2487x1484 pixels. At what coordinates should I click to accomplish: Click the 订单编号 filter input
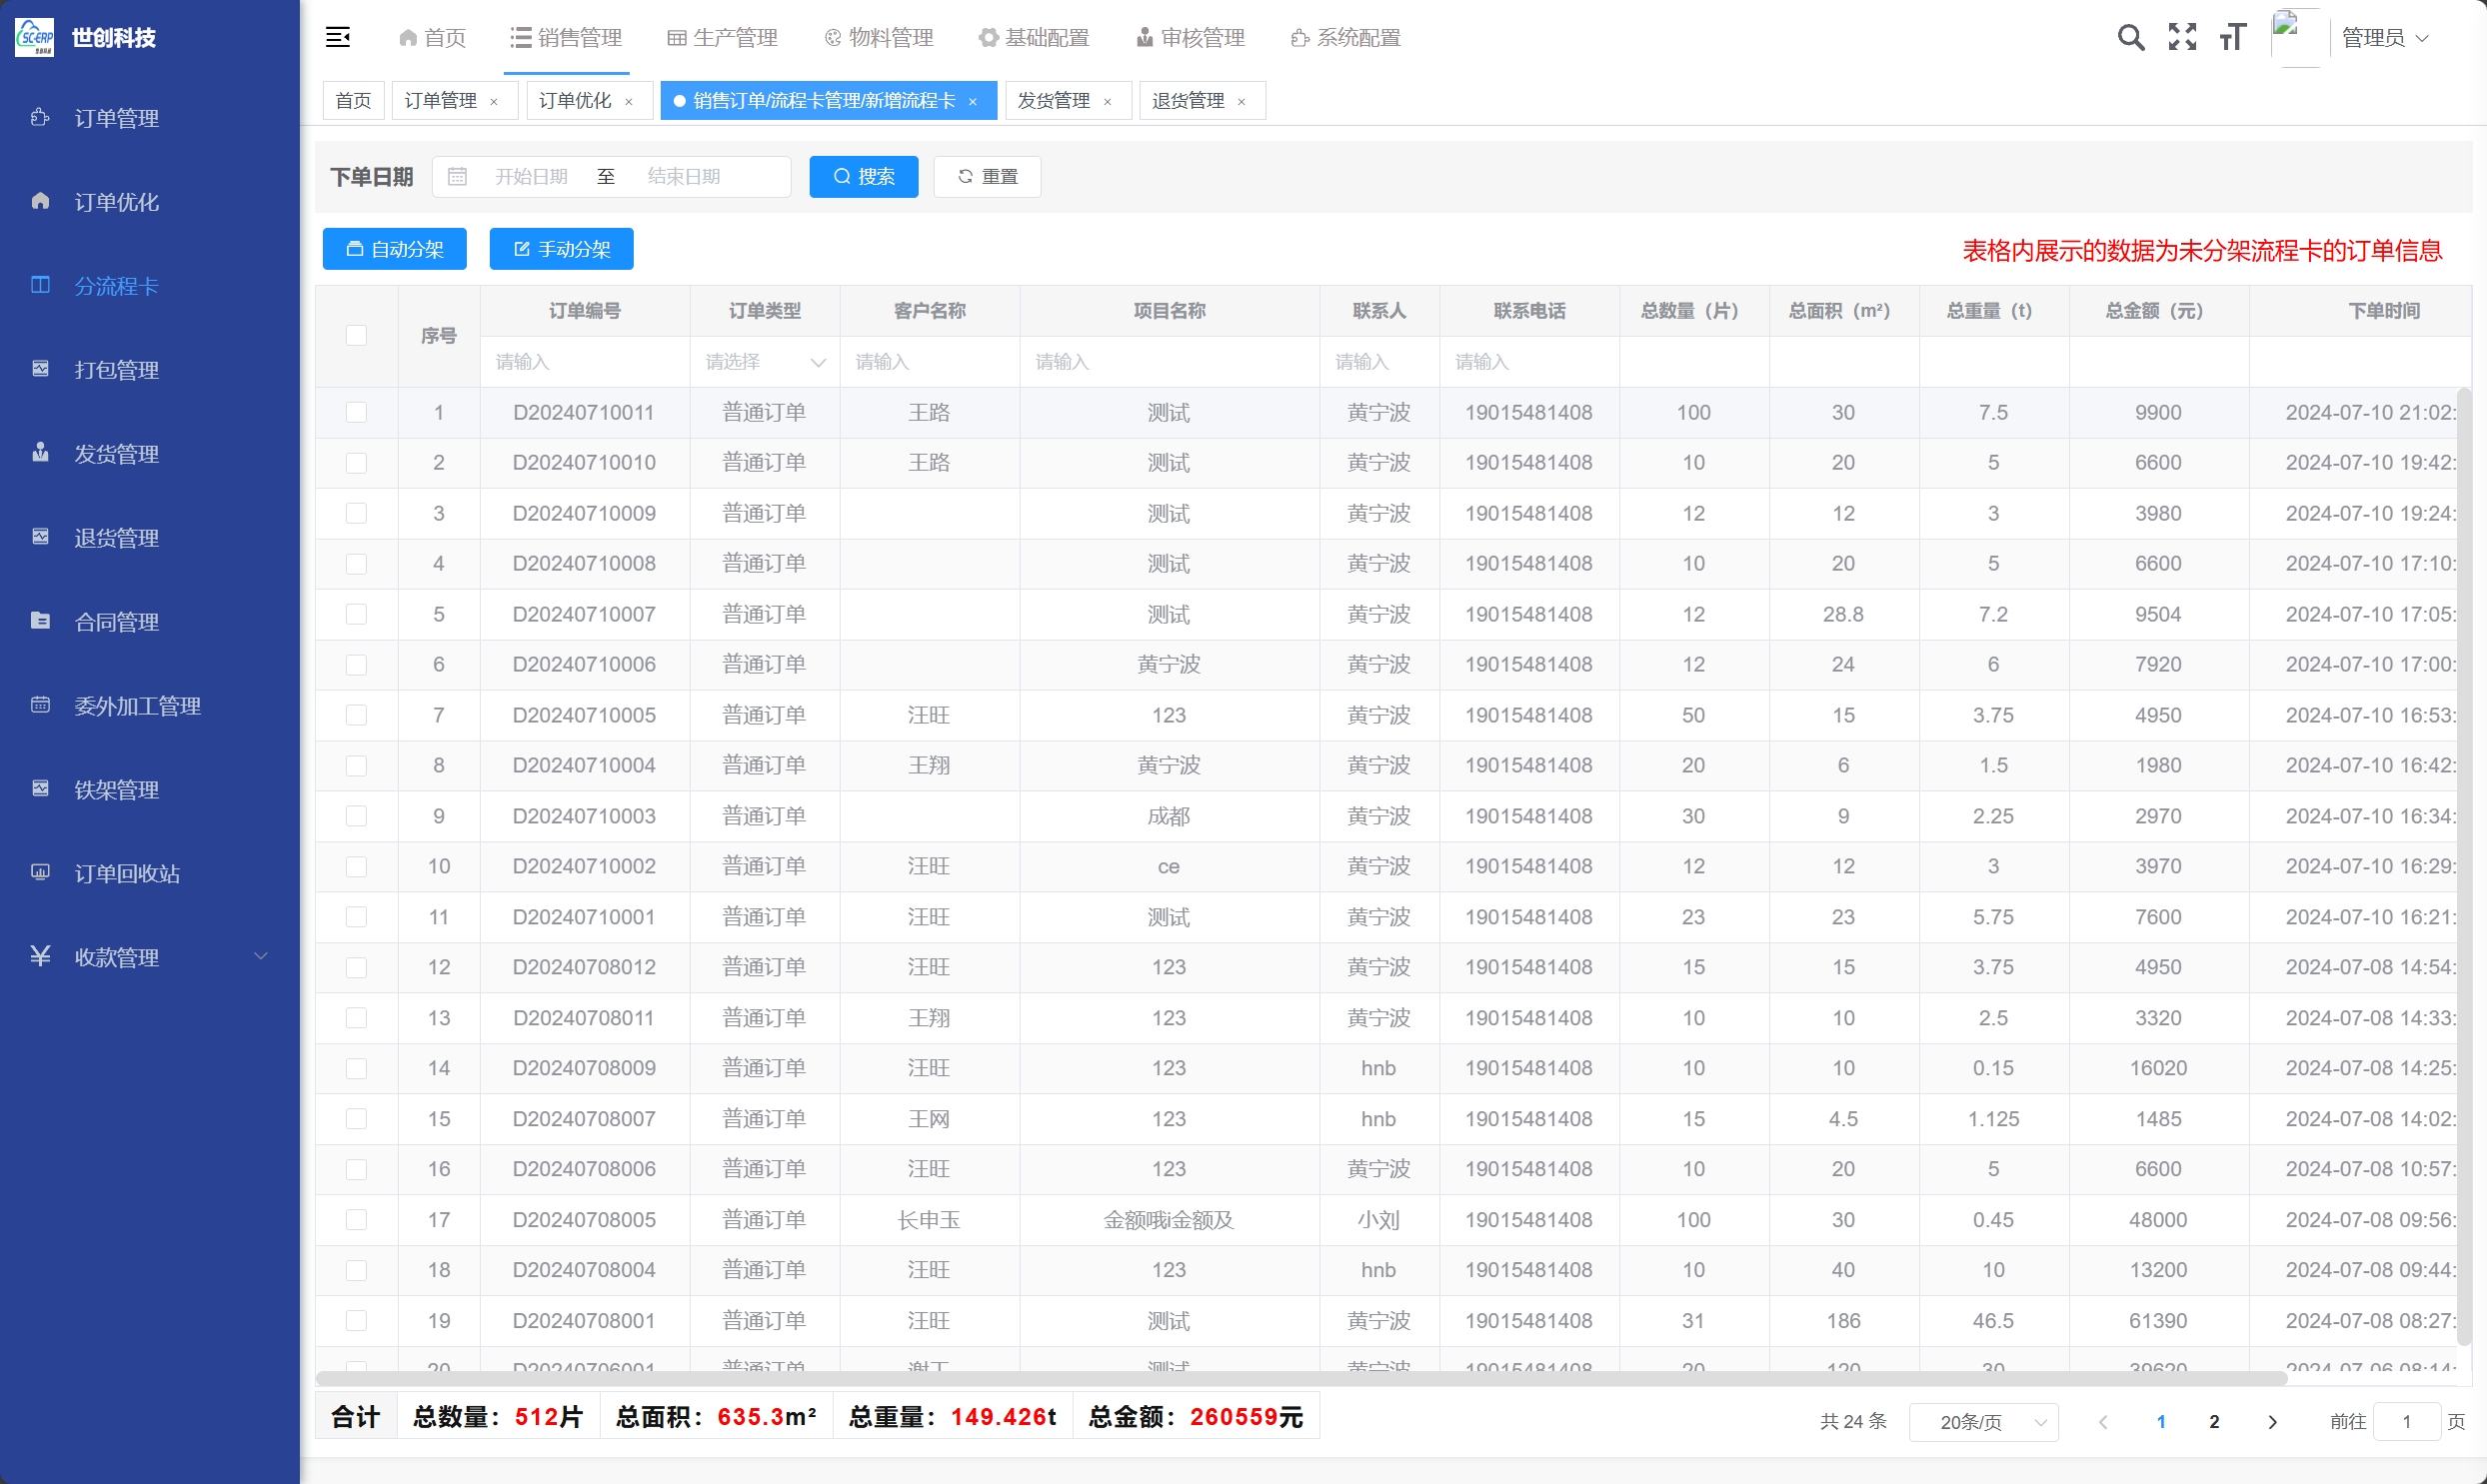[x=585, y=362]
